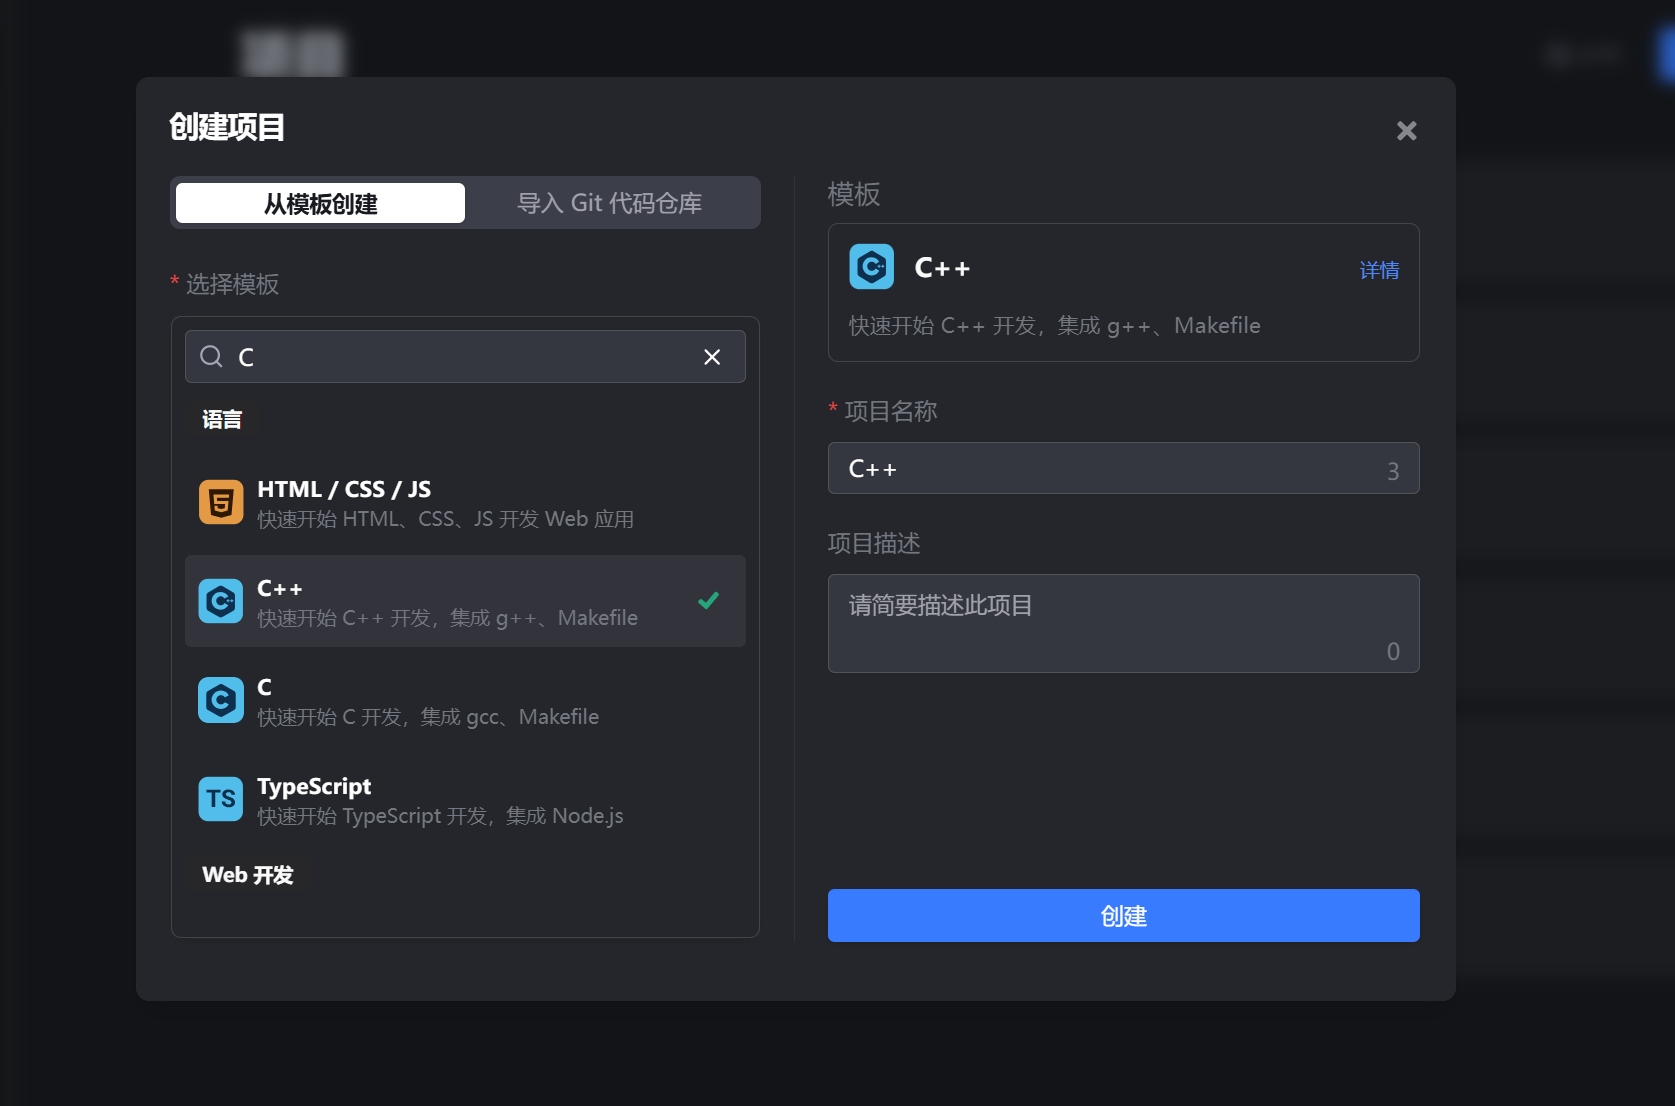Click the 项目名称 input field
1675x1106 pixels.
[x=1110, y=469]
